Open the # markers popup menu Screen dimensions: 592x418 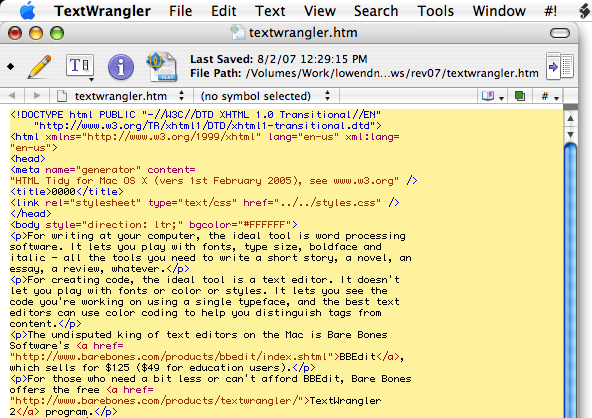[549, 96]
